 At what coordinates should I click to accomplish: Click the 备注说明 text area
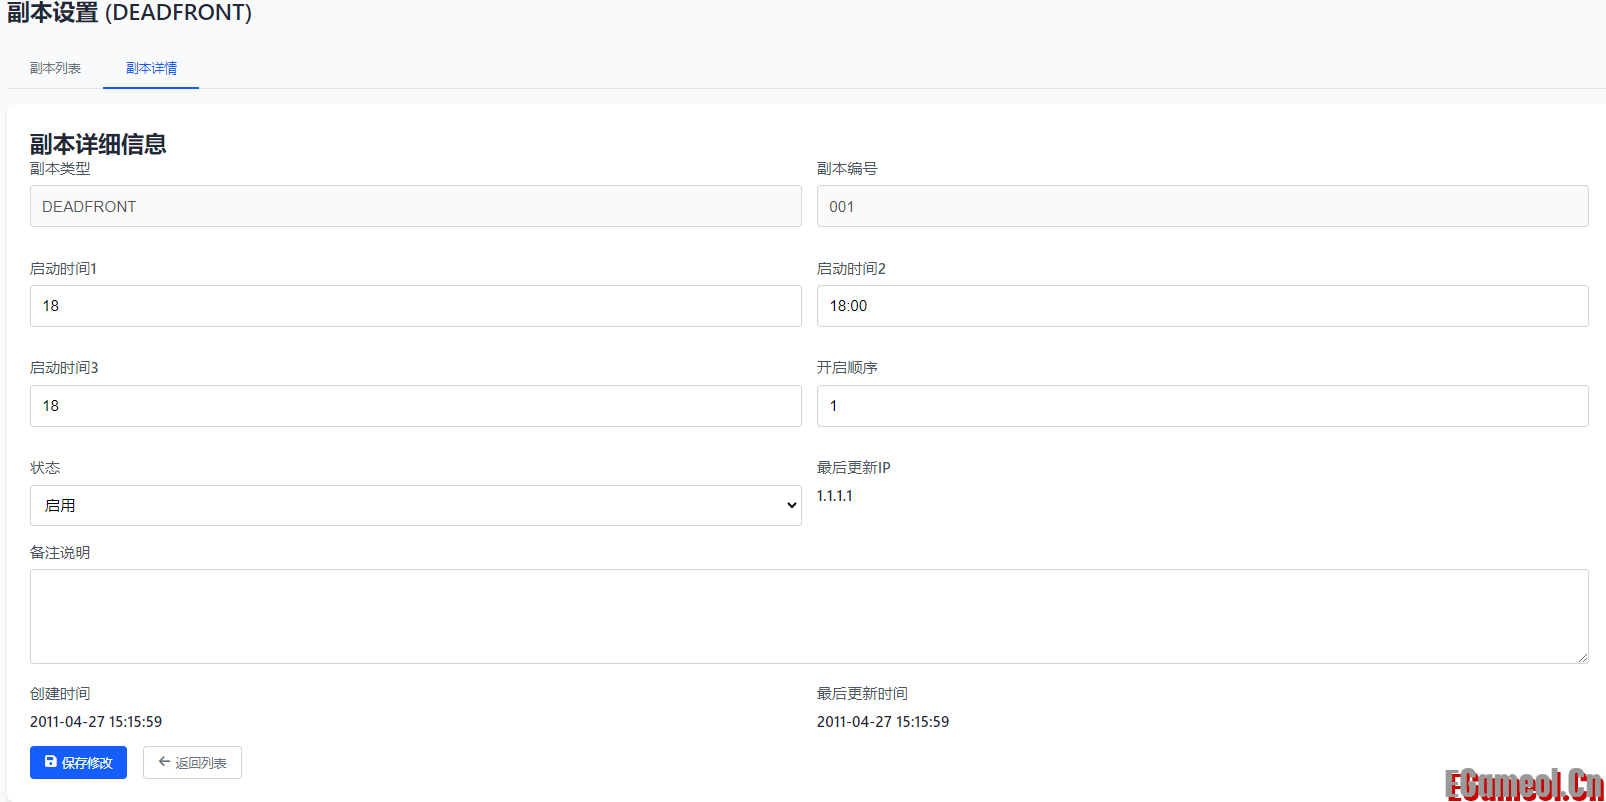[808, 616]
